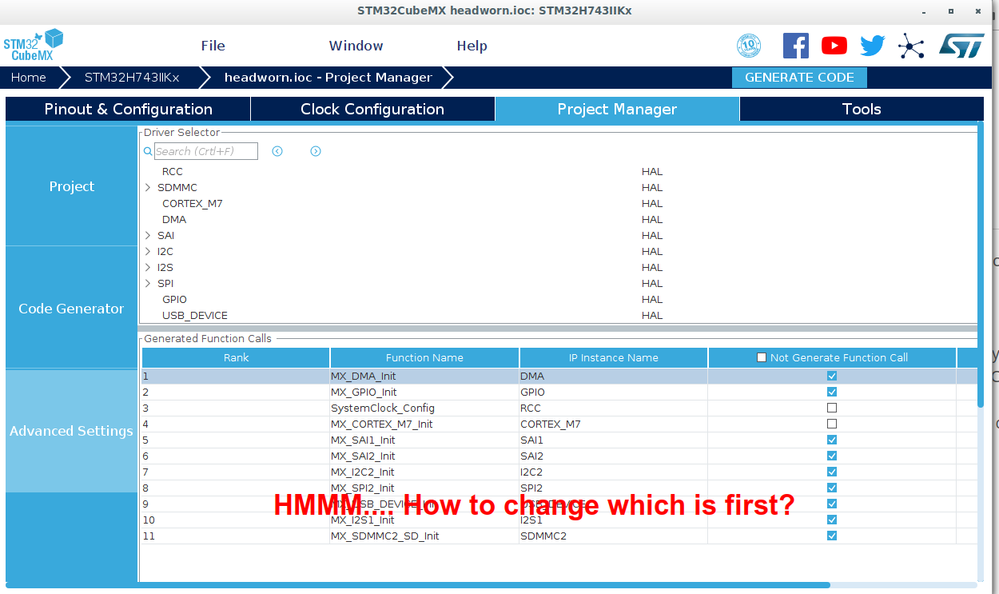Screen dimensions: 999x594
Task: Open the 10 years anniversary badge icon
Action: coord(749,46)
